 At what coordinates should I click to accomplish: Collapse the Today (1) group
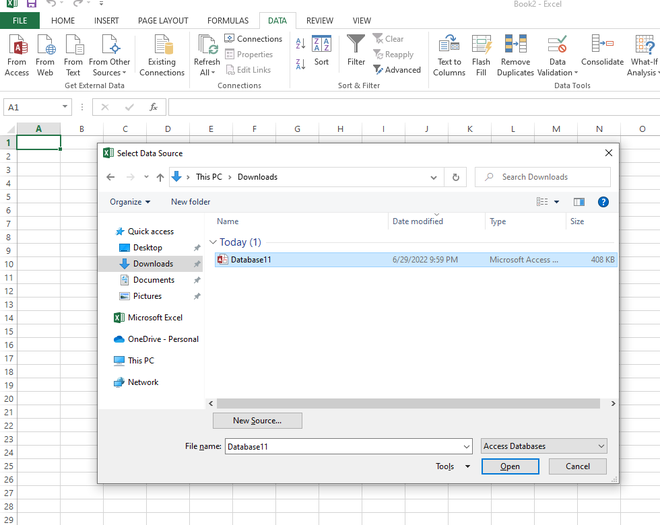tap(213, 242)
